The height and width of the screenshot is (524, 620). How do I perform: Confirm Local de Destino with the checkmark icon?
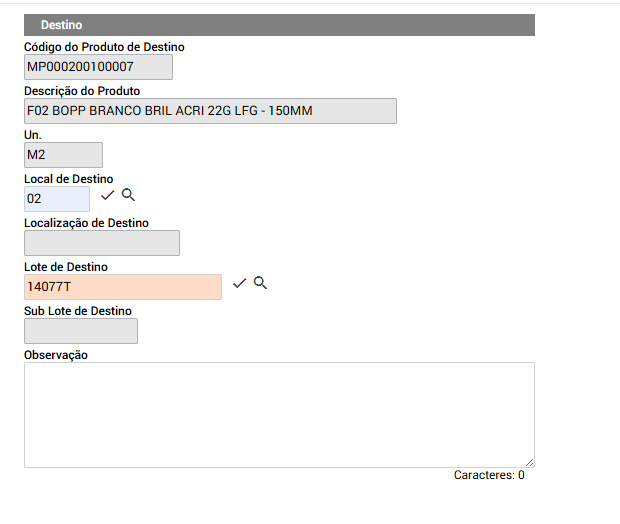tap(107, 195)
